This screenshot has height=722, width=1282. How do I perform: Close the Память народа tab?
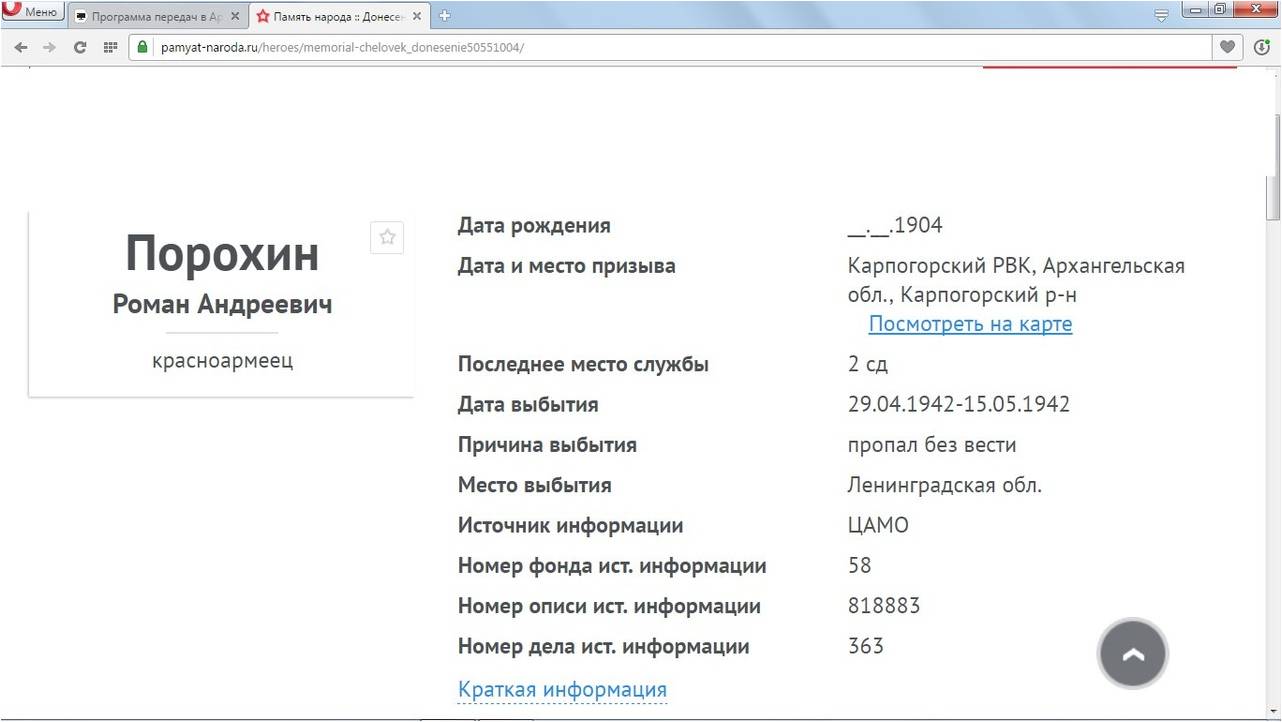click(419, 16)
